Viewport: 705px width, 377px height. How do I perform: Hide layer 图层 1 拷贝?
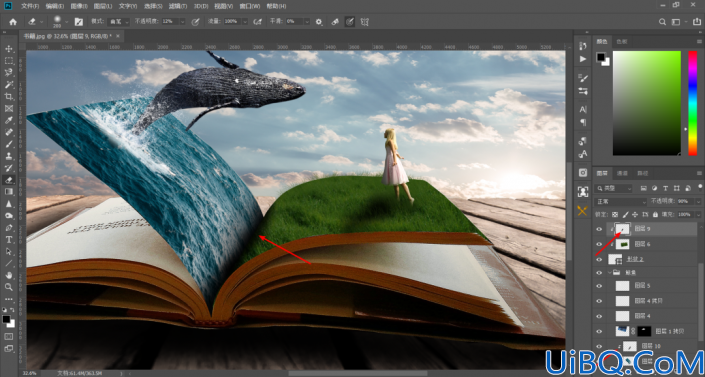click(x=599, y=331)
